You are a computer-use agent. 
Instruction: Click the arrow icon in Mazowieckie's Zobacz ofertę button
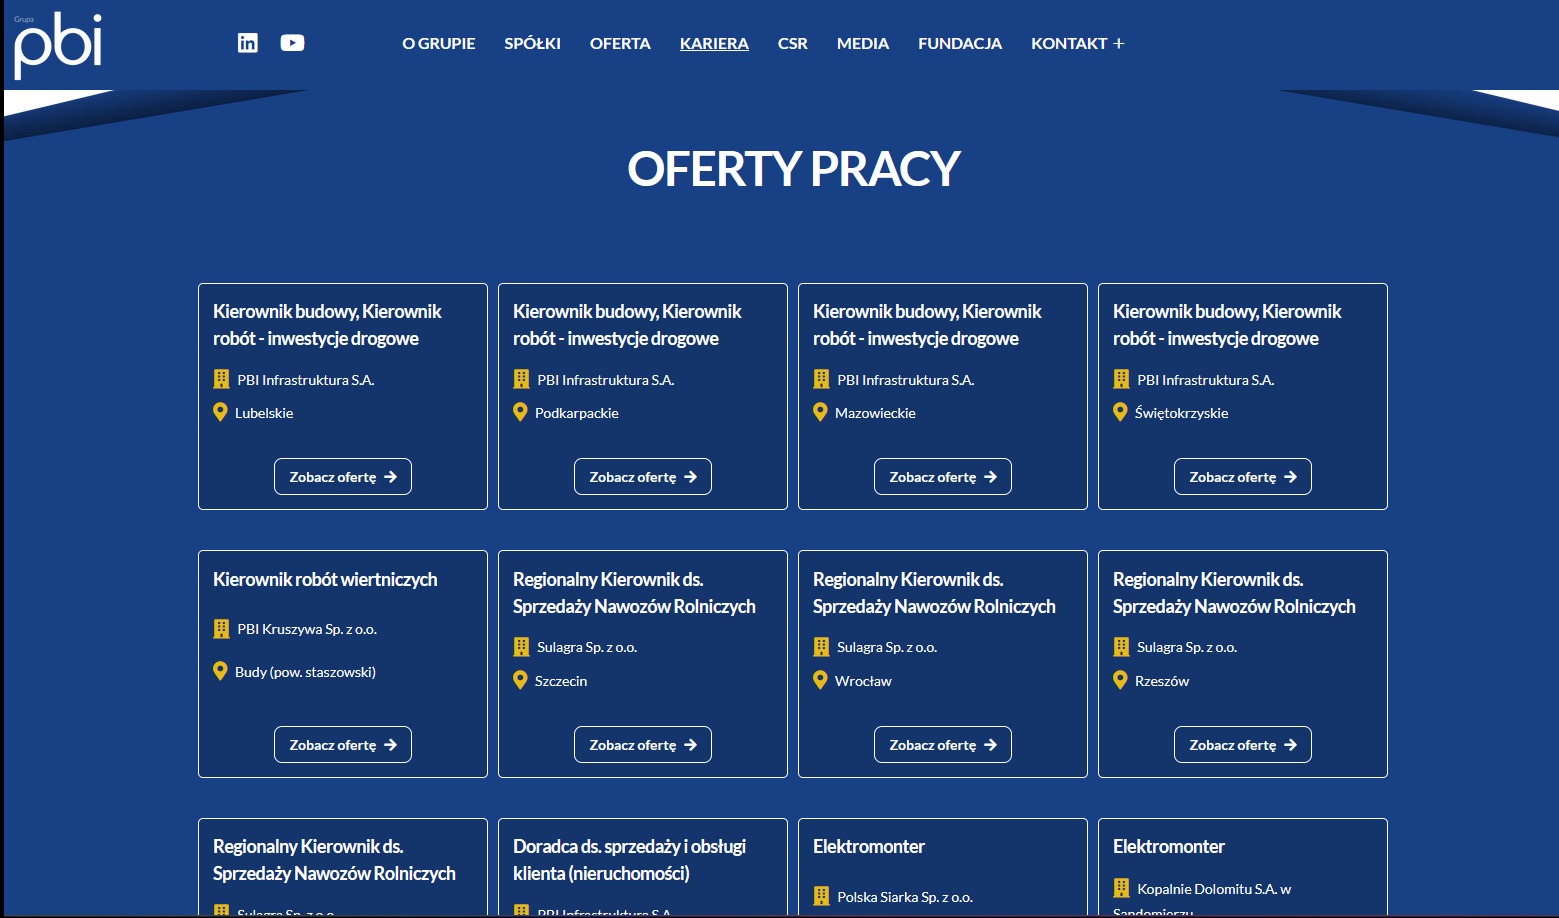[x=988, y=477]
